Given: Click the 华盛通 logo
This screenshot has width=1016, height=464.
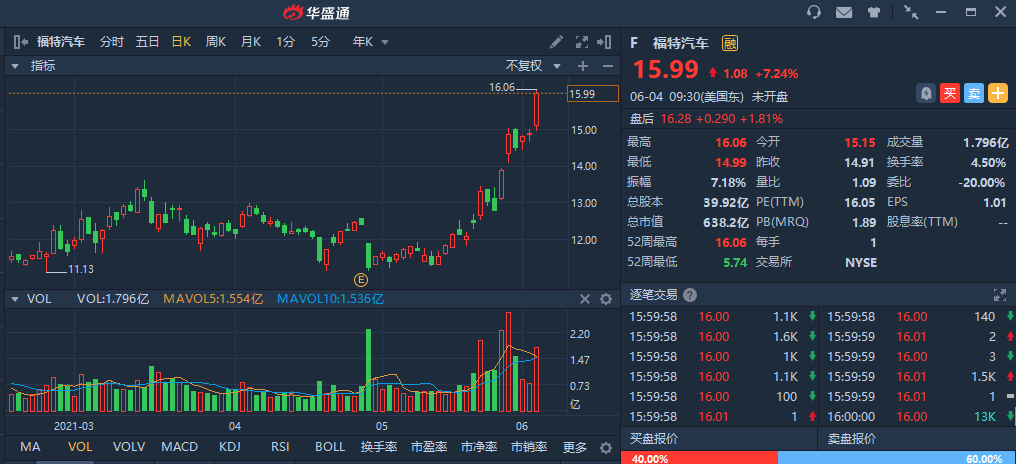Looking at the screenshot, I should tap(318, 12).
